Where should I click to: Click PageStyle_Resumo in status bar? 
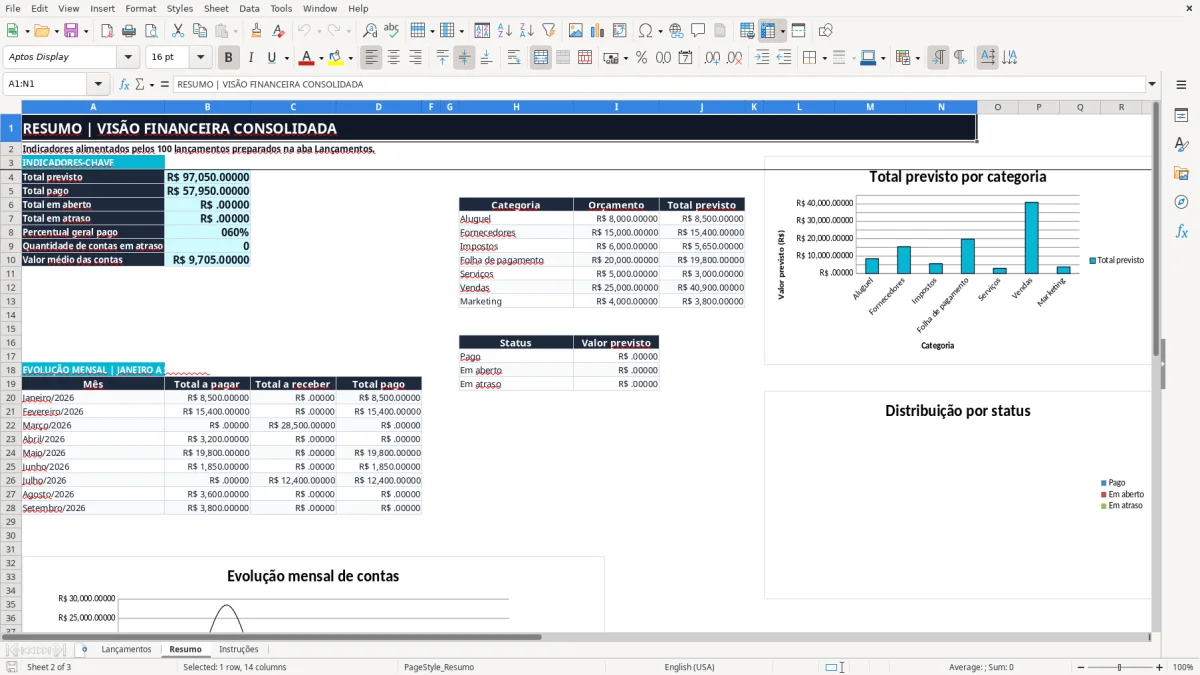click(439, 667)
